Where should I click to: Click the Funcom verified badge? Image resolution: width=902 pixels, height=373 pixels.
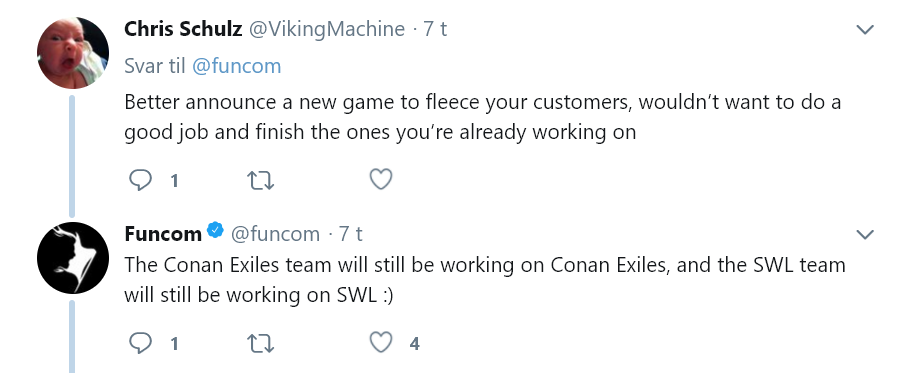[x=215, y=231]
